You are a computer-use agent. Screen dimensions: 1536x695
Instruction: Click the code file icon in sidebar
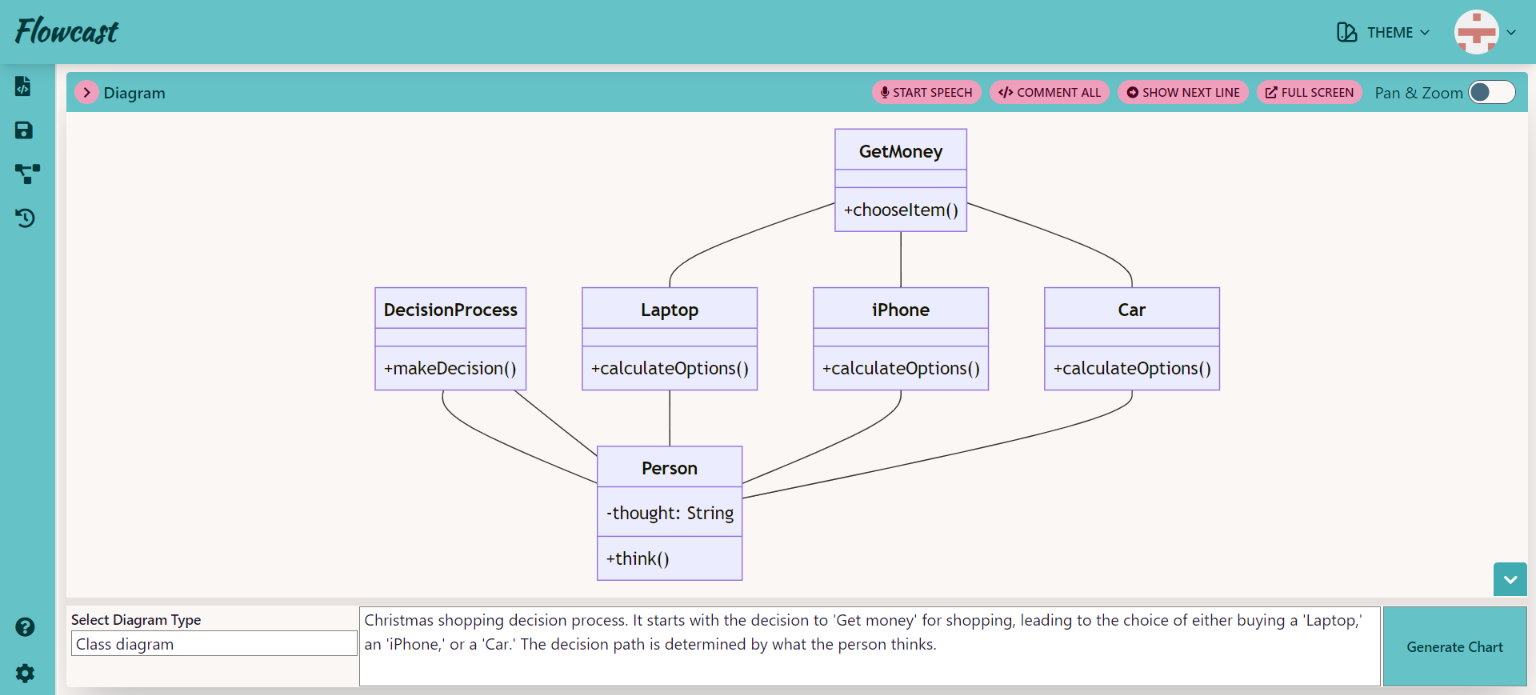(x=23, y=87)
